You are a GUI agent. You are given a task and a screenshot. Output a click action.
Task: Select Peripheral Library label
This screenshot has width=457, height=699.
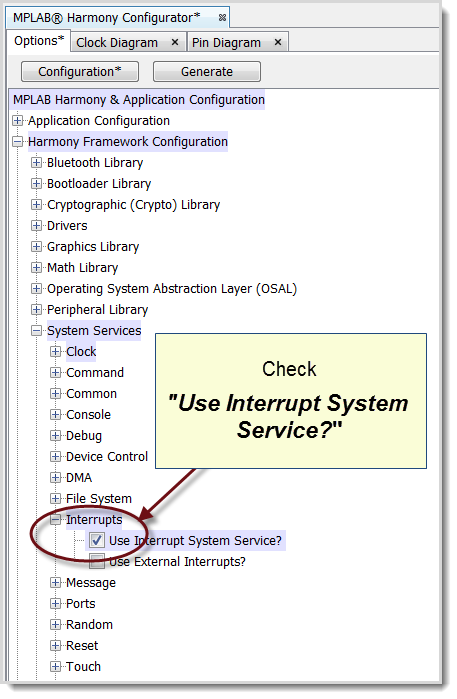[x=98, y=309]
